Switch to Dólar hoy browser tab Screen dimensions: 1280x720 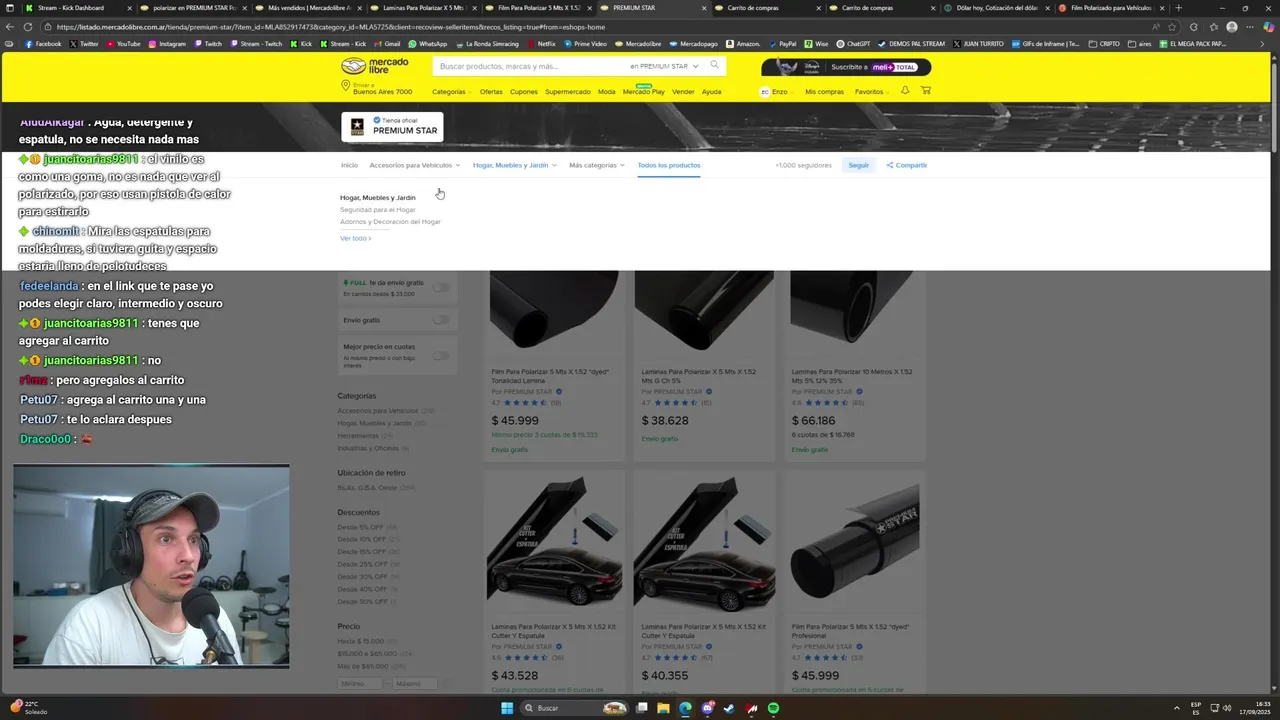point(995,8)
